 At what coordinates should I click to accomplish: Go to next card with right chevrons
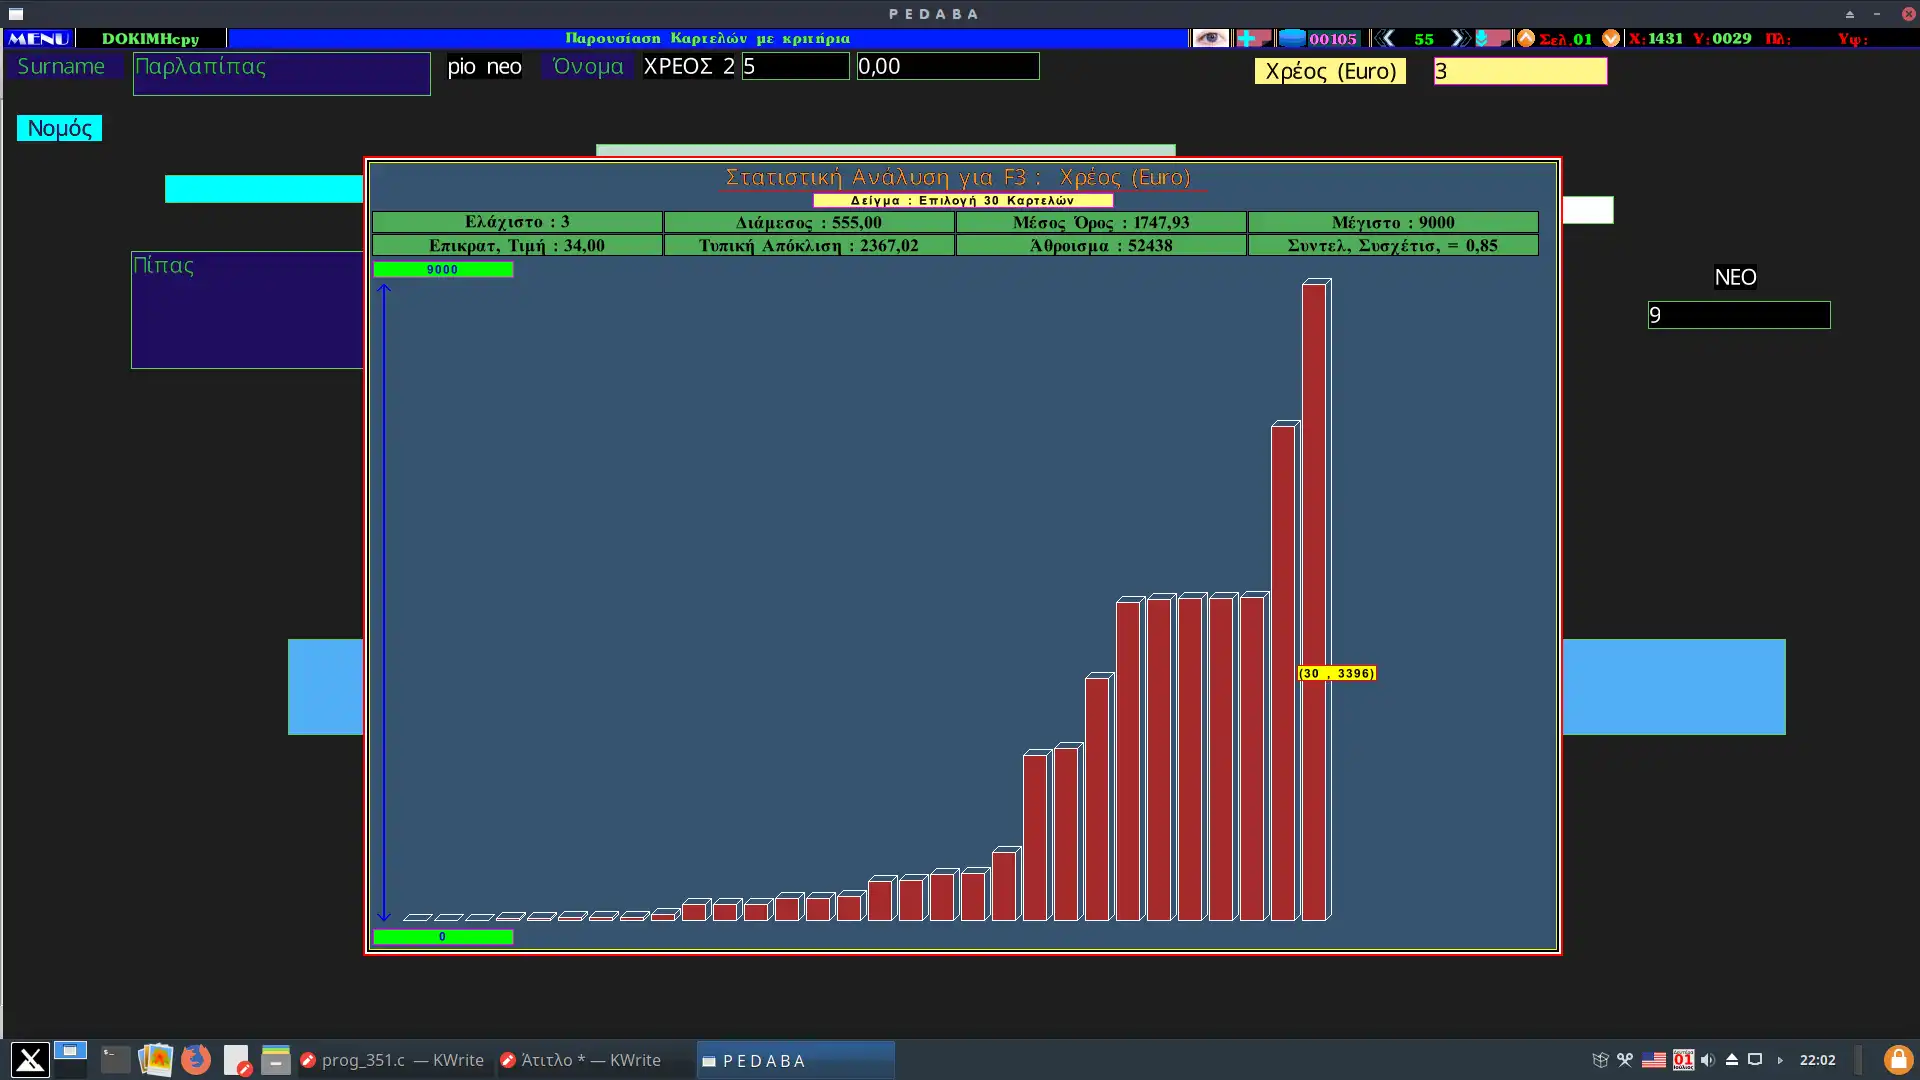[x=1460, y=38]
